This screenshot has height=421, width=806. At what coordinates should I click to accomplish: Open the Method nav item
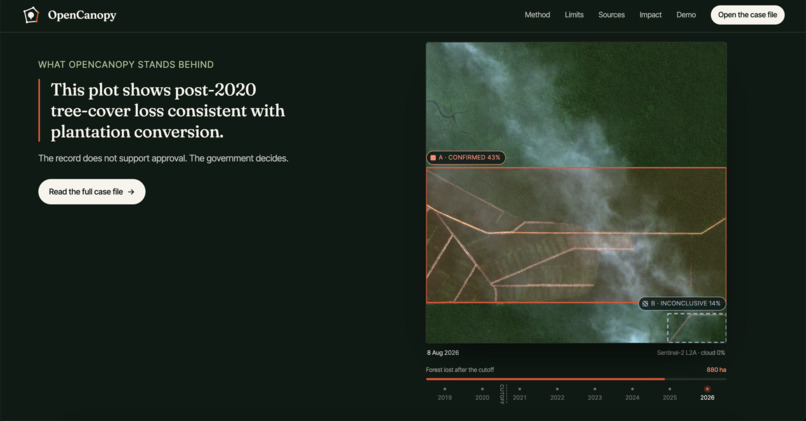click(x=537, y=15)
